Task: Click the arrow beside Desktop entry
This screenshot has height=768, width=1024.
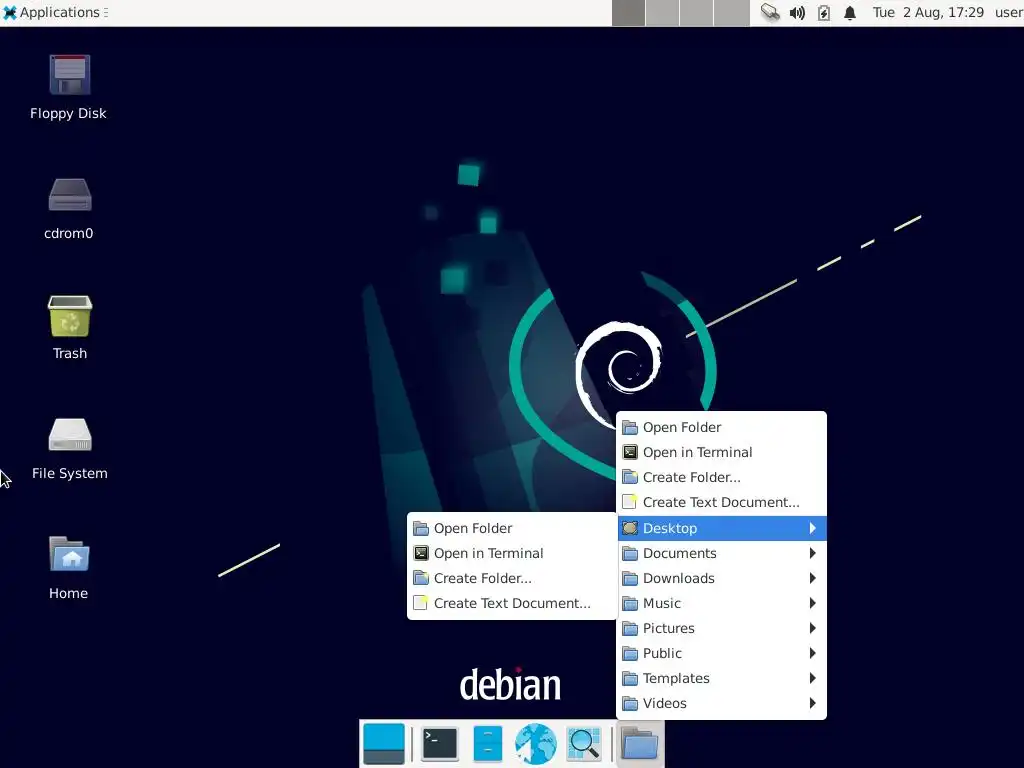Action: [812, 528]
